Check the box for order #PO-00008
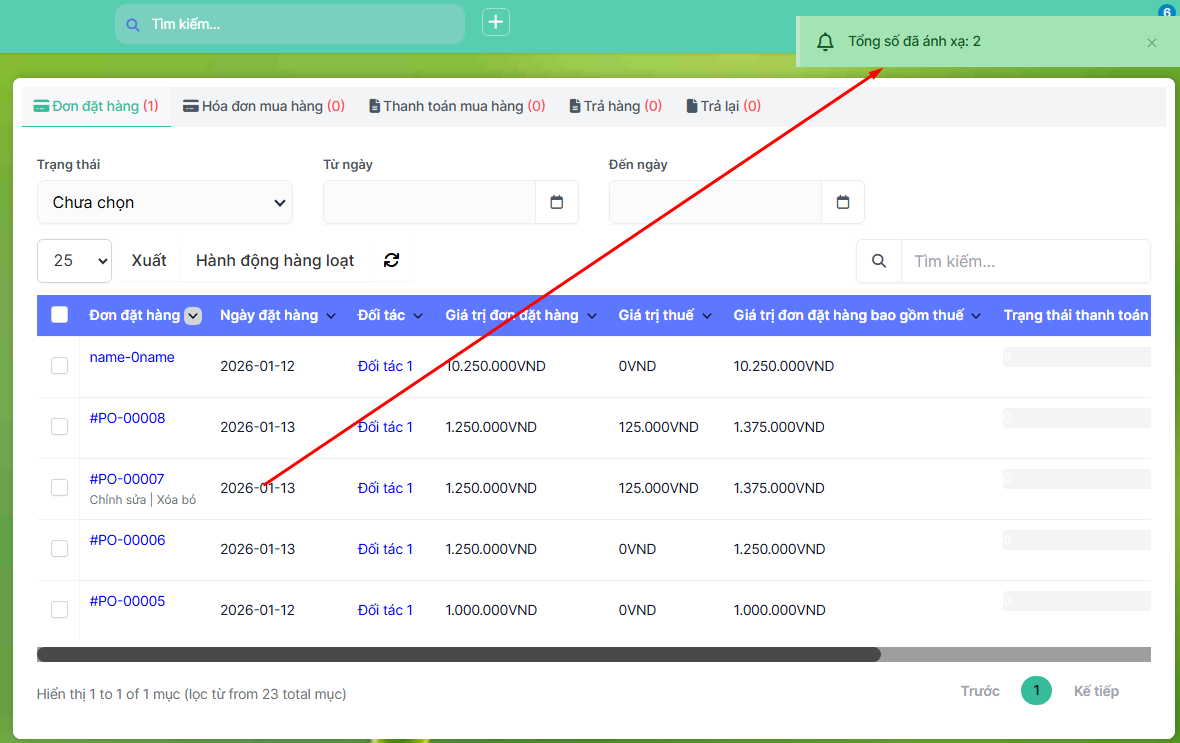The image size is (1180, 743). (59, 427)
